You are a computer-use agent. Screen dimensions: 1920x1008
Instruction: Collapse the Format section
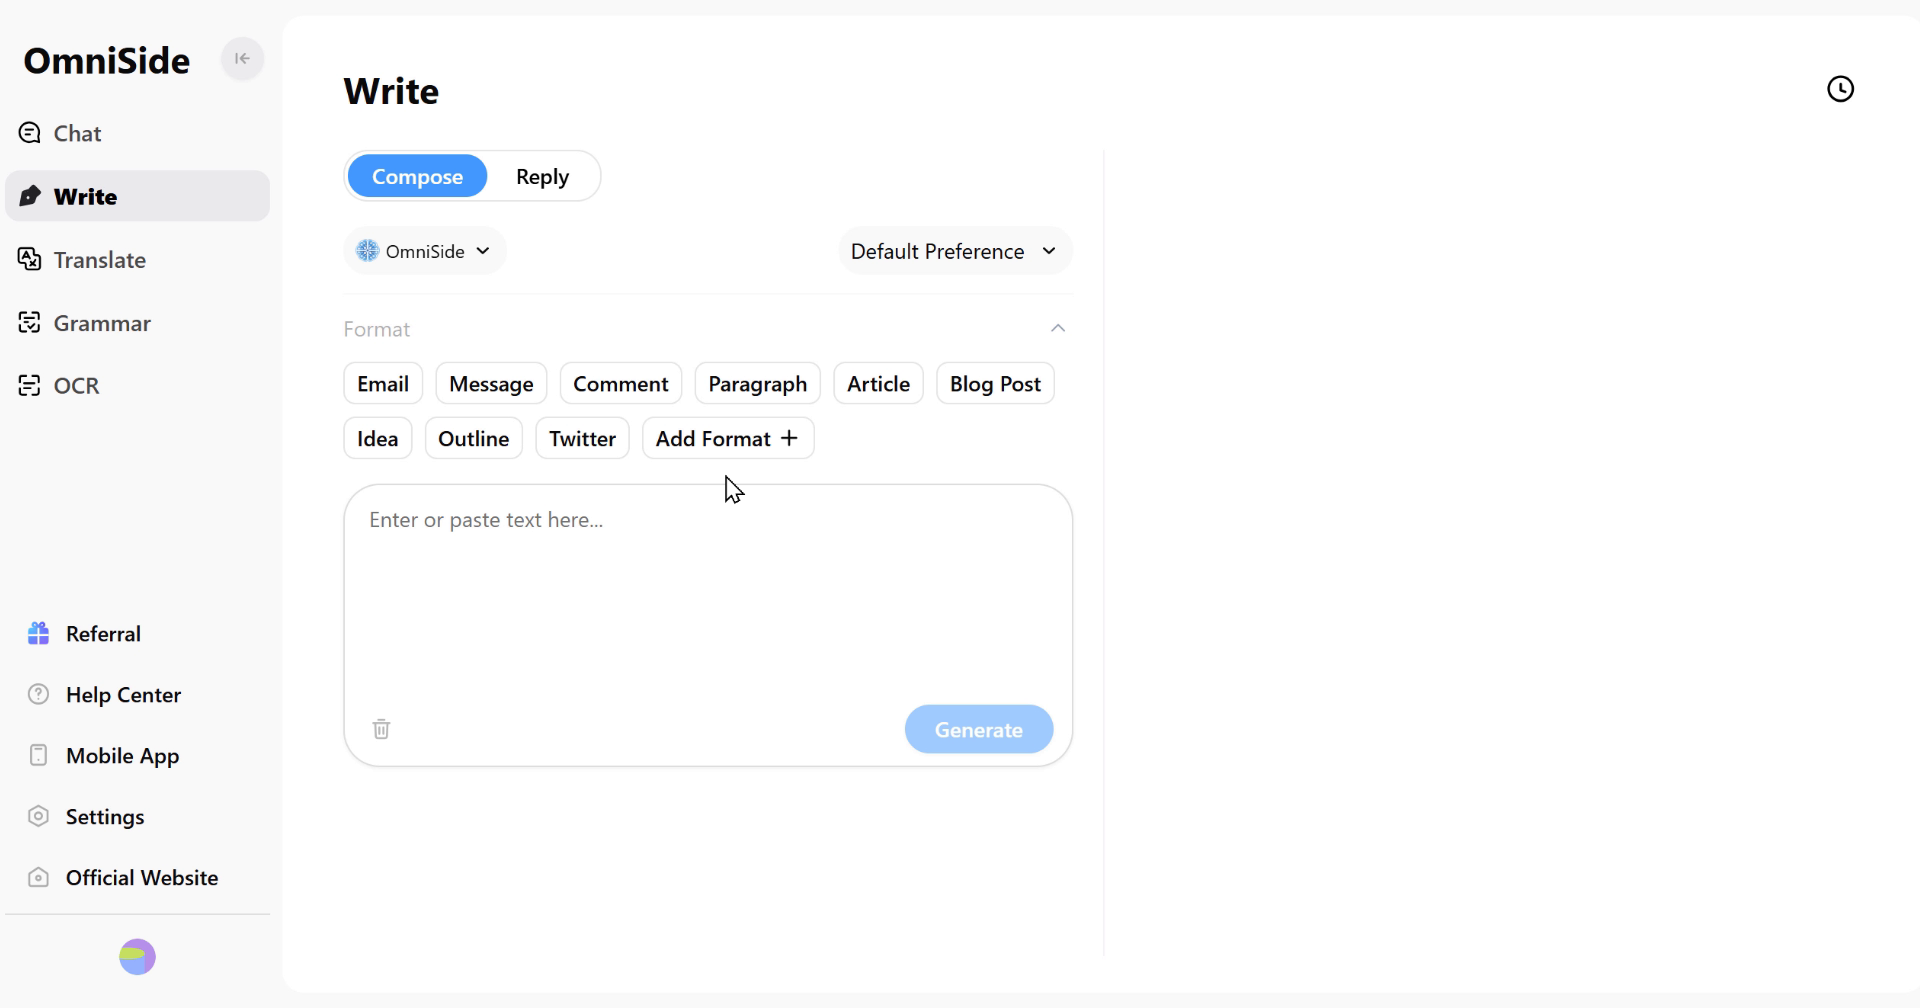[x=1057, y=329]
